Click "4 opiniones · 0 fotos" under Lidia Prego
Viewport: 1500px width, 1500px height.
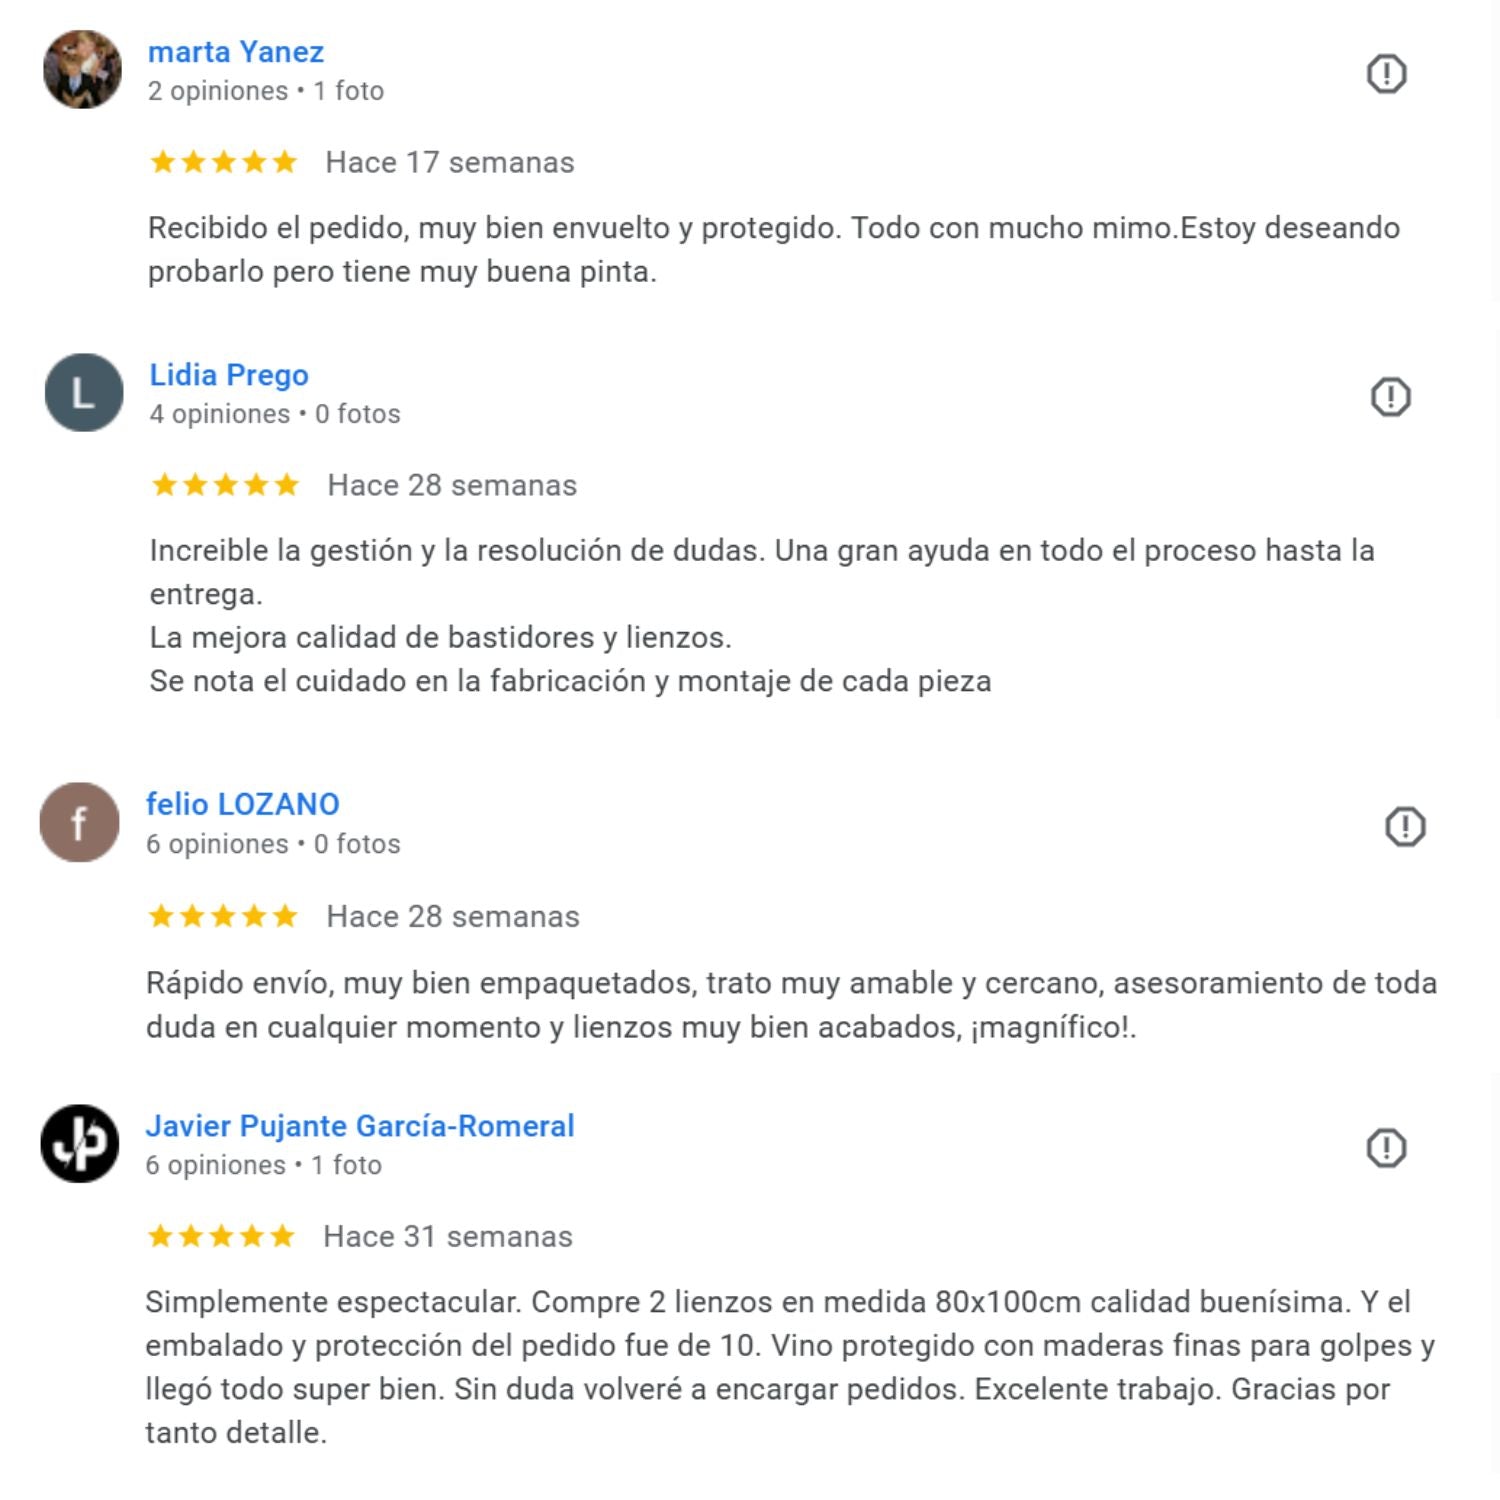(275, 414)
